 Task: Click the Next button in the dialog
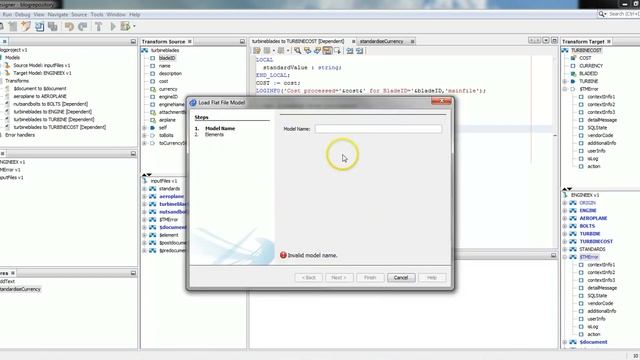339,278
